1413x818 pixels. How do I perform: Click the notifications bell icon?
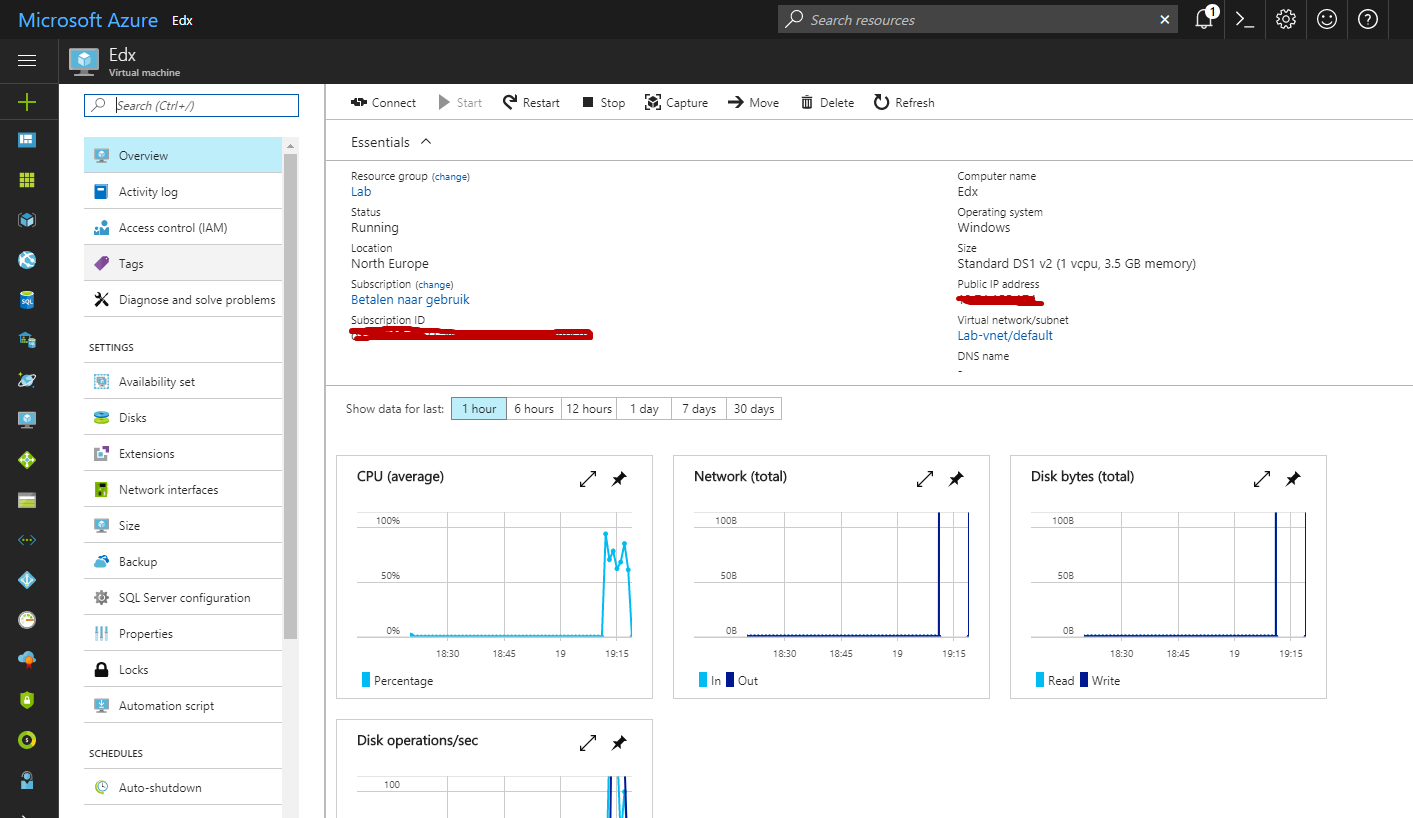1203,19
